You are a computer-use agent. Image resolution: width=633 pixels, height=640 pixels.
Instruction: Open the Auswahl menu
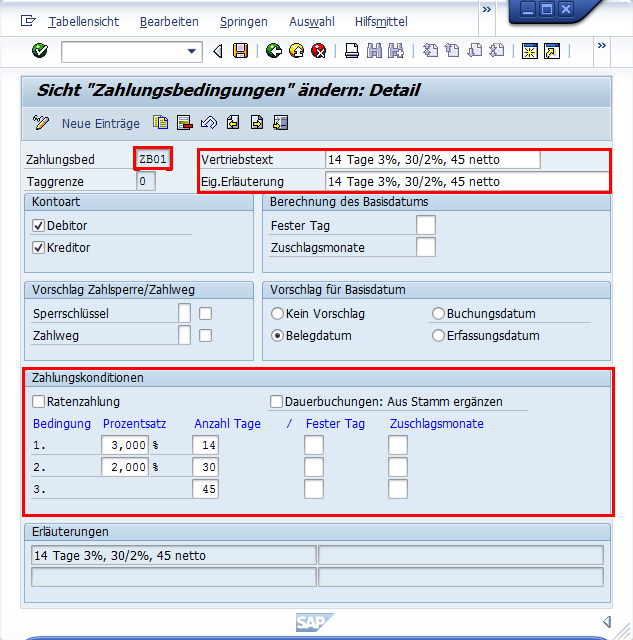click(312, 22)
